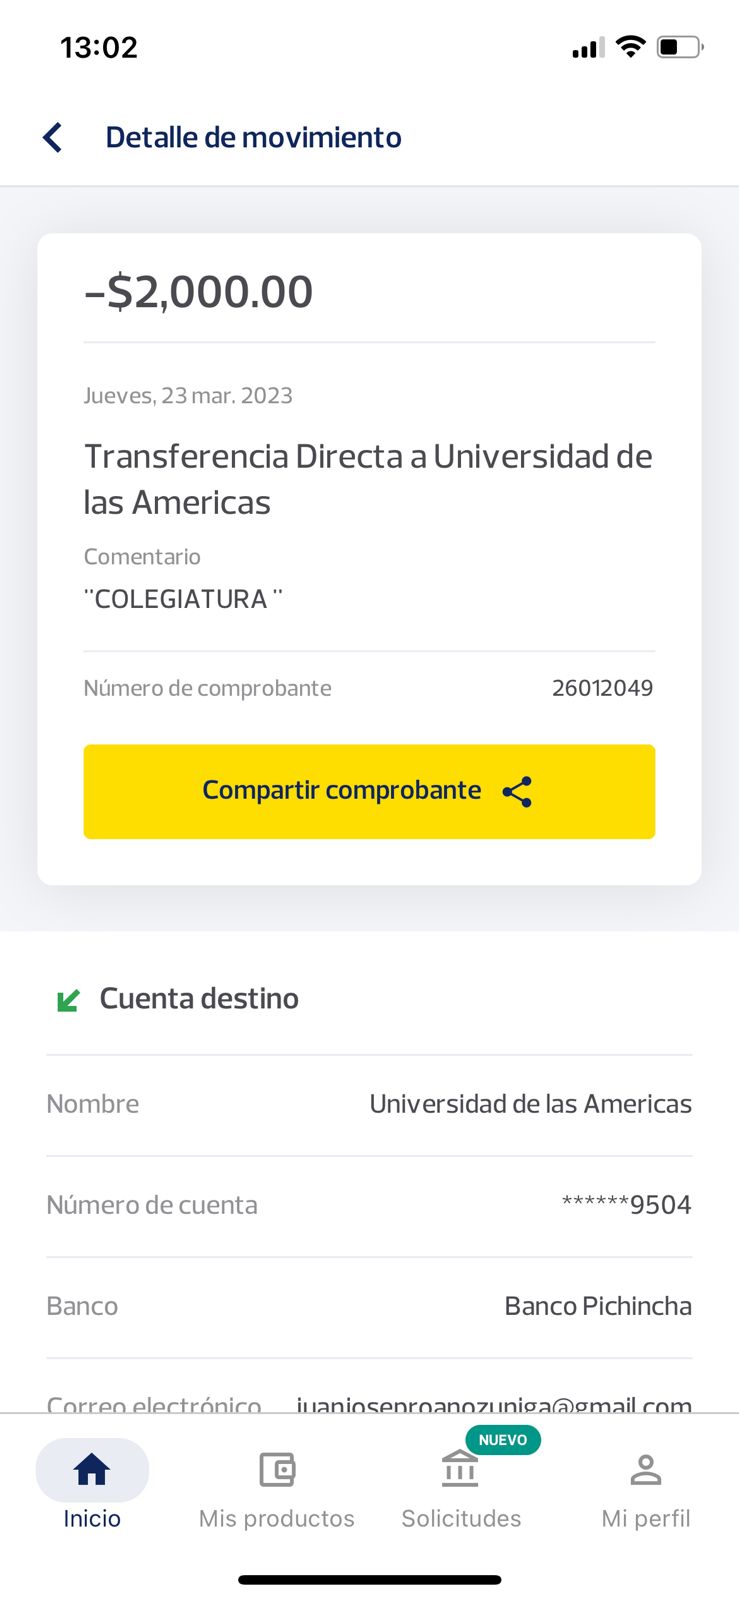
Task: Tap the Banco Pichincha value
Action: pyautogui.click(x=598, y=1306)
